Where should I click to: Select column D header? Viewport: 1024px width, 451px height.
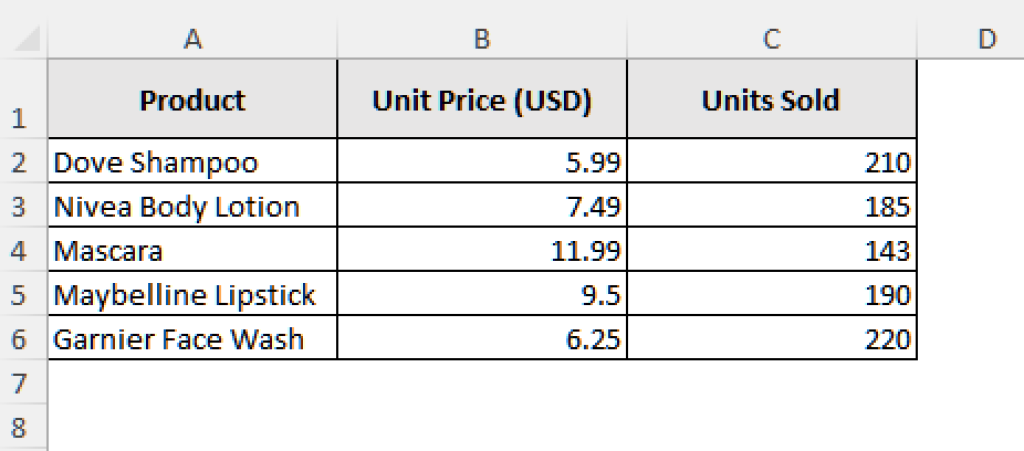tap(986, 39)
